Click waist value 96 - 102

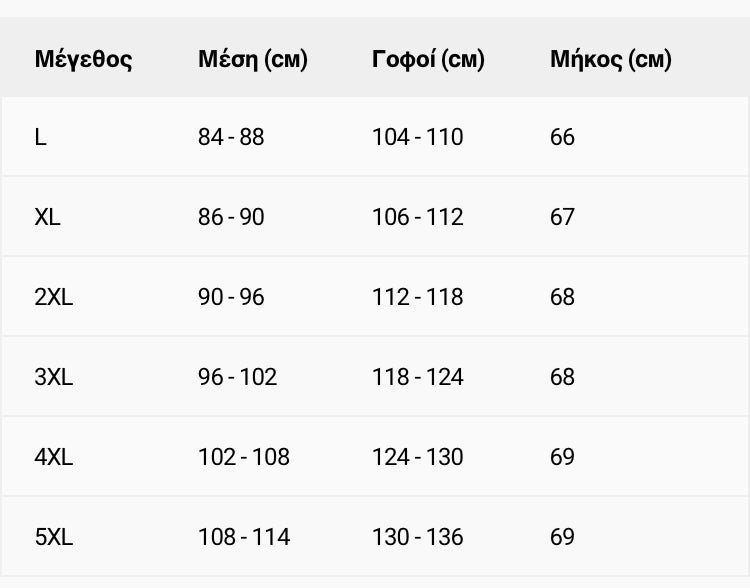point(238,377)
